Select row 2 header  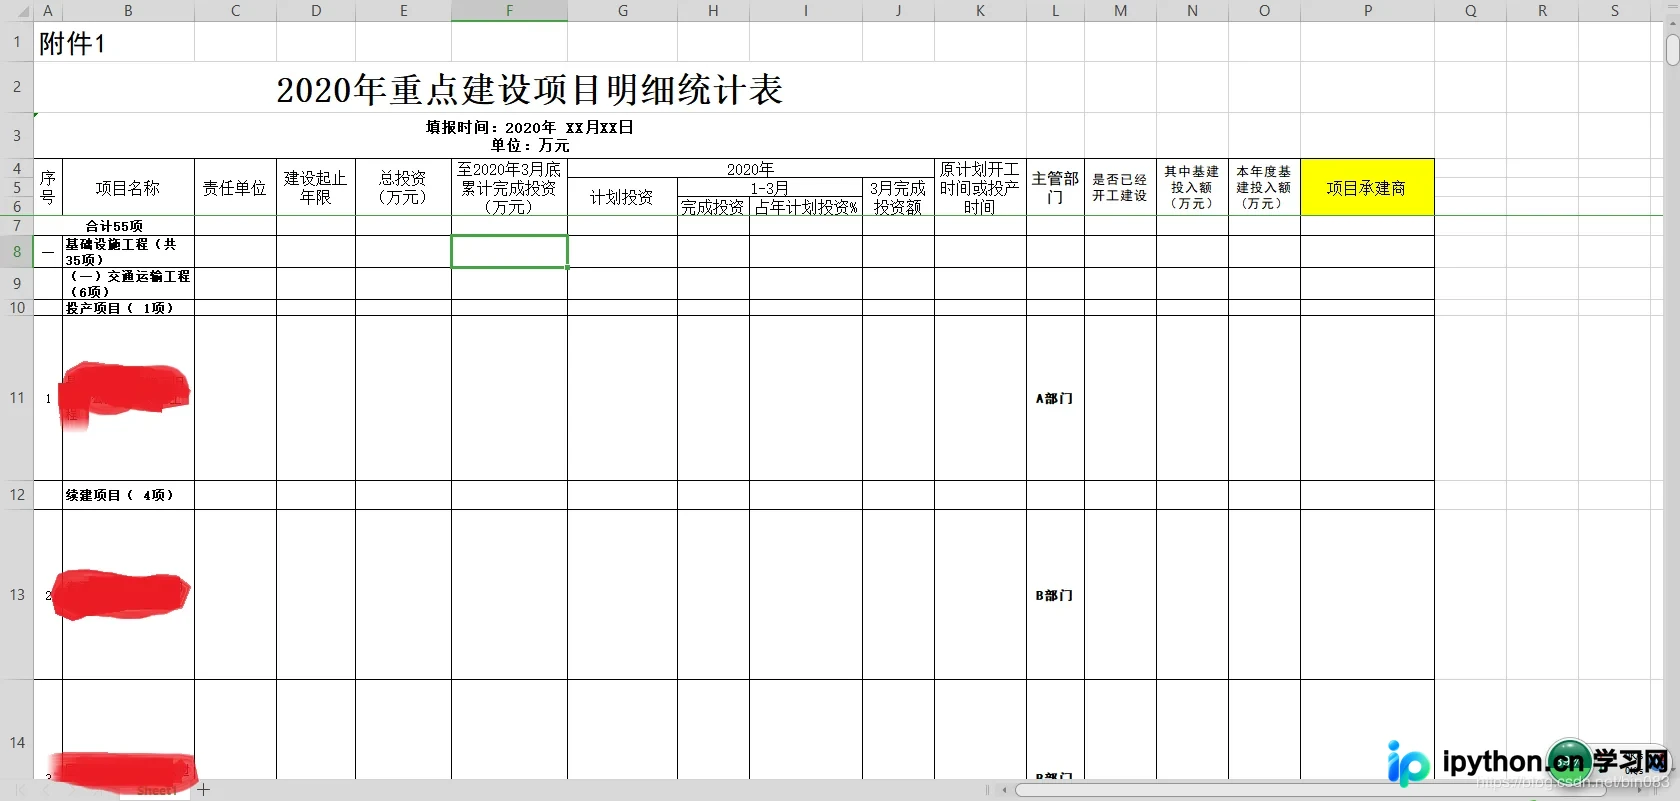pyautogui.click(x=17, y=87)
